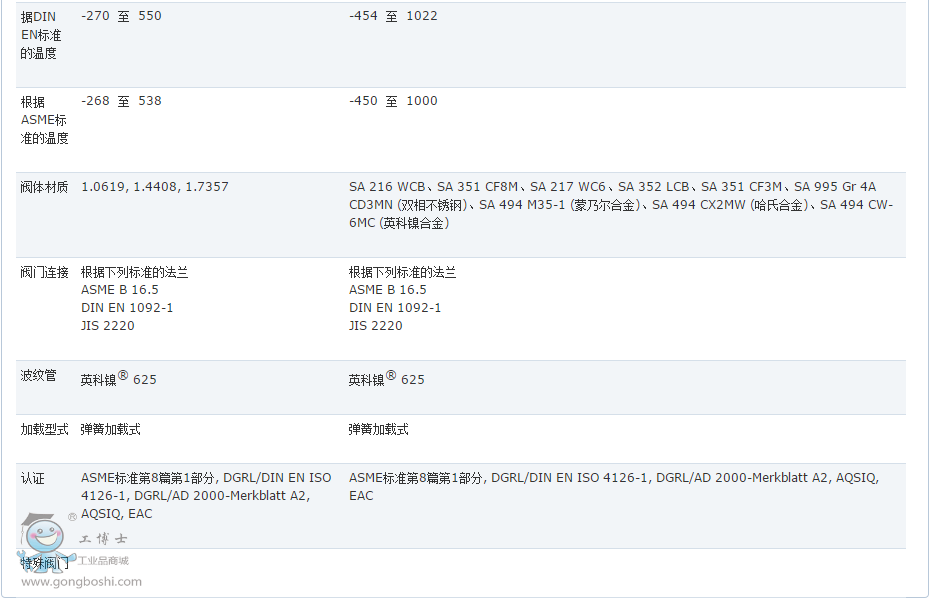The height and width of the screenshot is (601, 937).
Task: Click the -450 至 1000 ASME temperature value
Action: coord(393,101)
